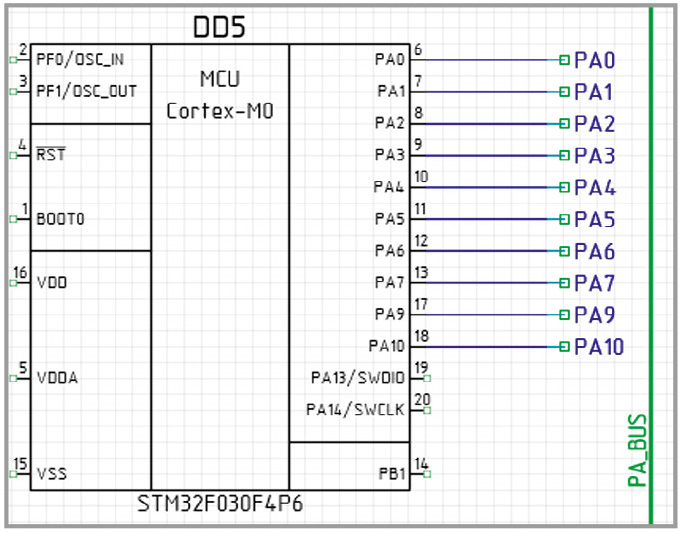
Task: Select the blue PA3 net label
Action: (x=595, y=156)
